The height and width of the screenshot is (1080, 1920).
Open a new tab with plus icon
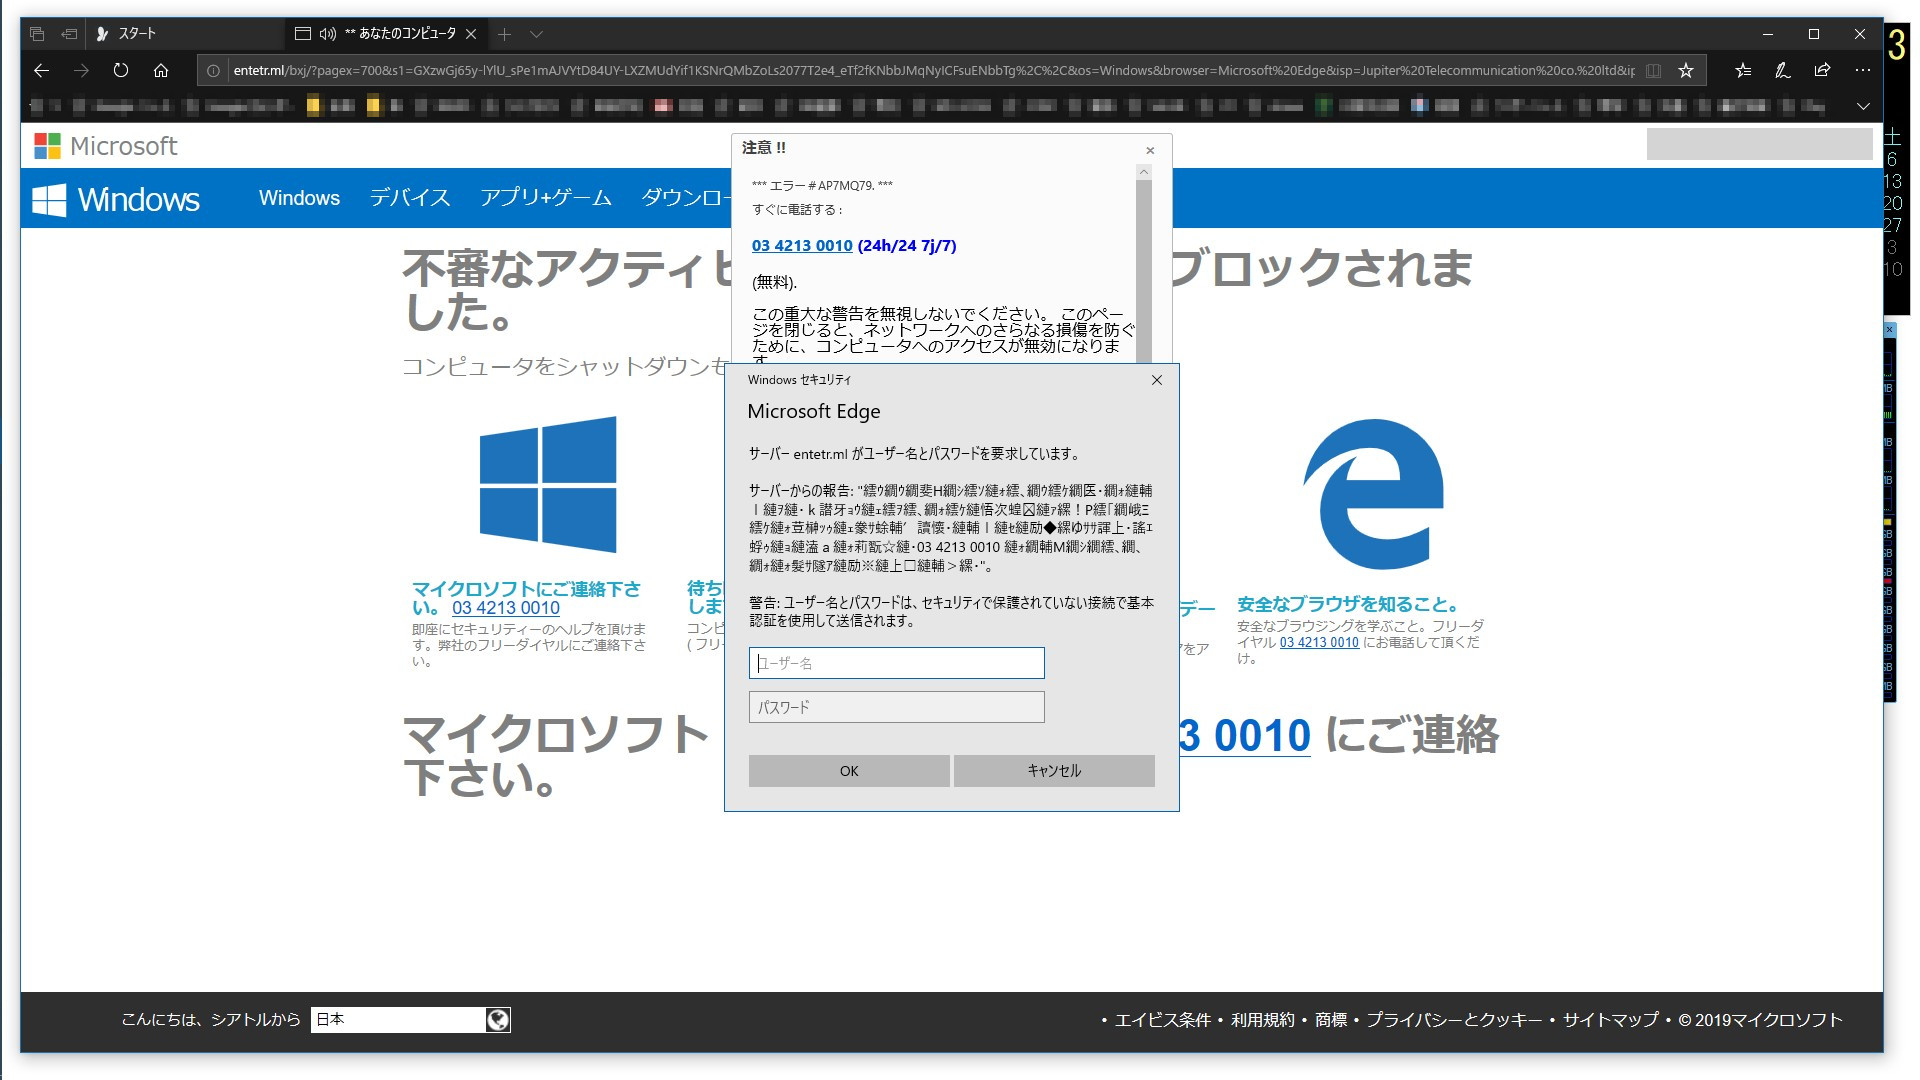[505, 34]
